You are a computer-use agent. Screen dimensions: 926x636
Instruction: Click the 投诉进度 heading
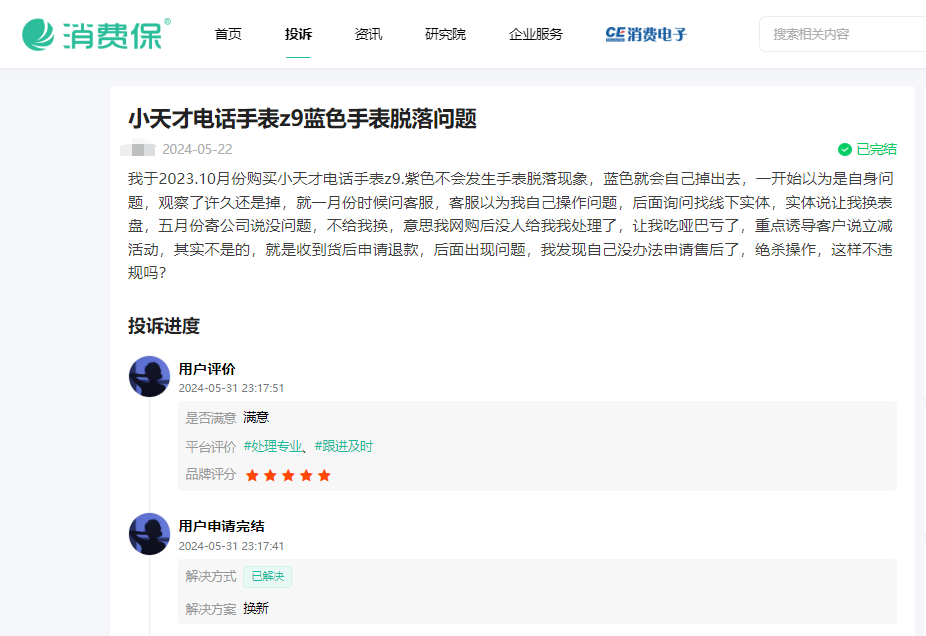164,326
